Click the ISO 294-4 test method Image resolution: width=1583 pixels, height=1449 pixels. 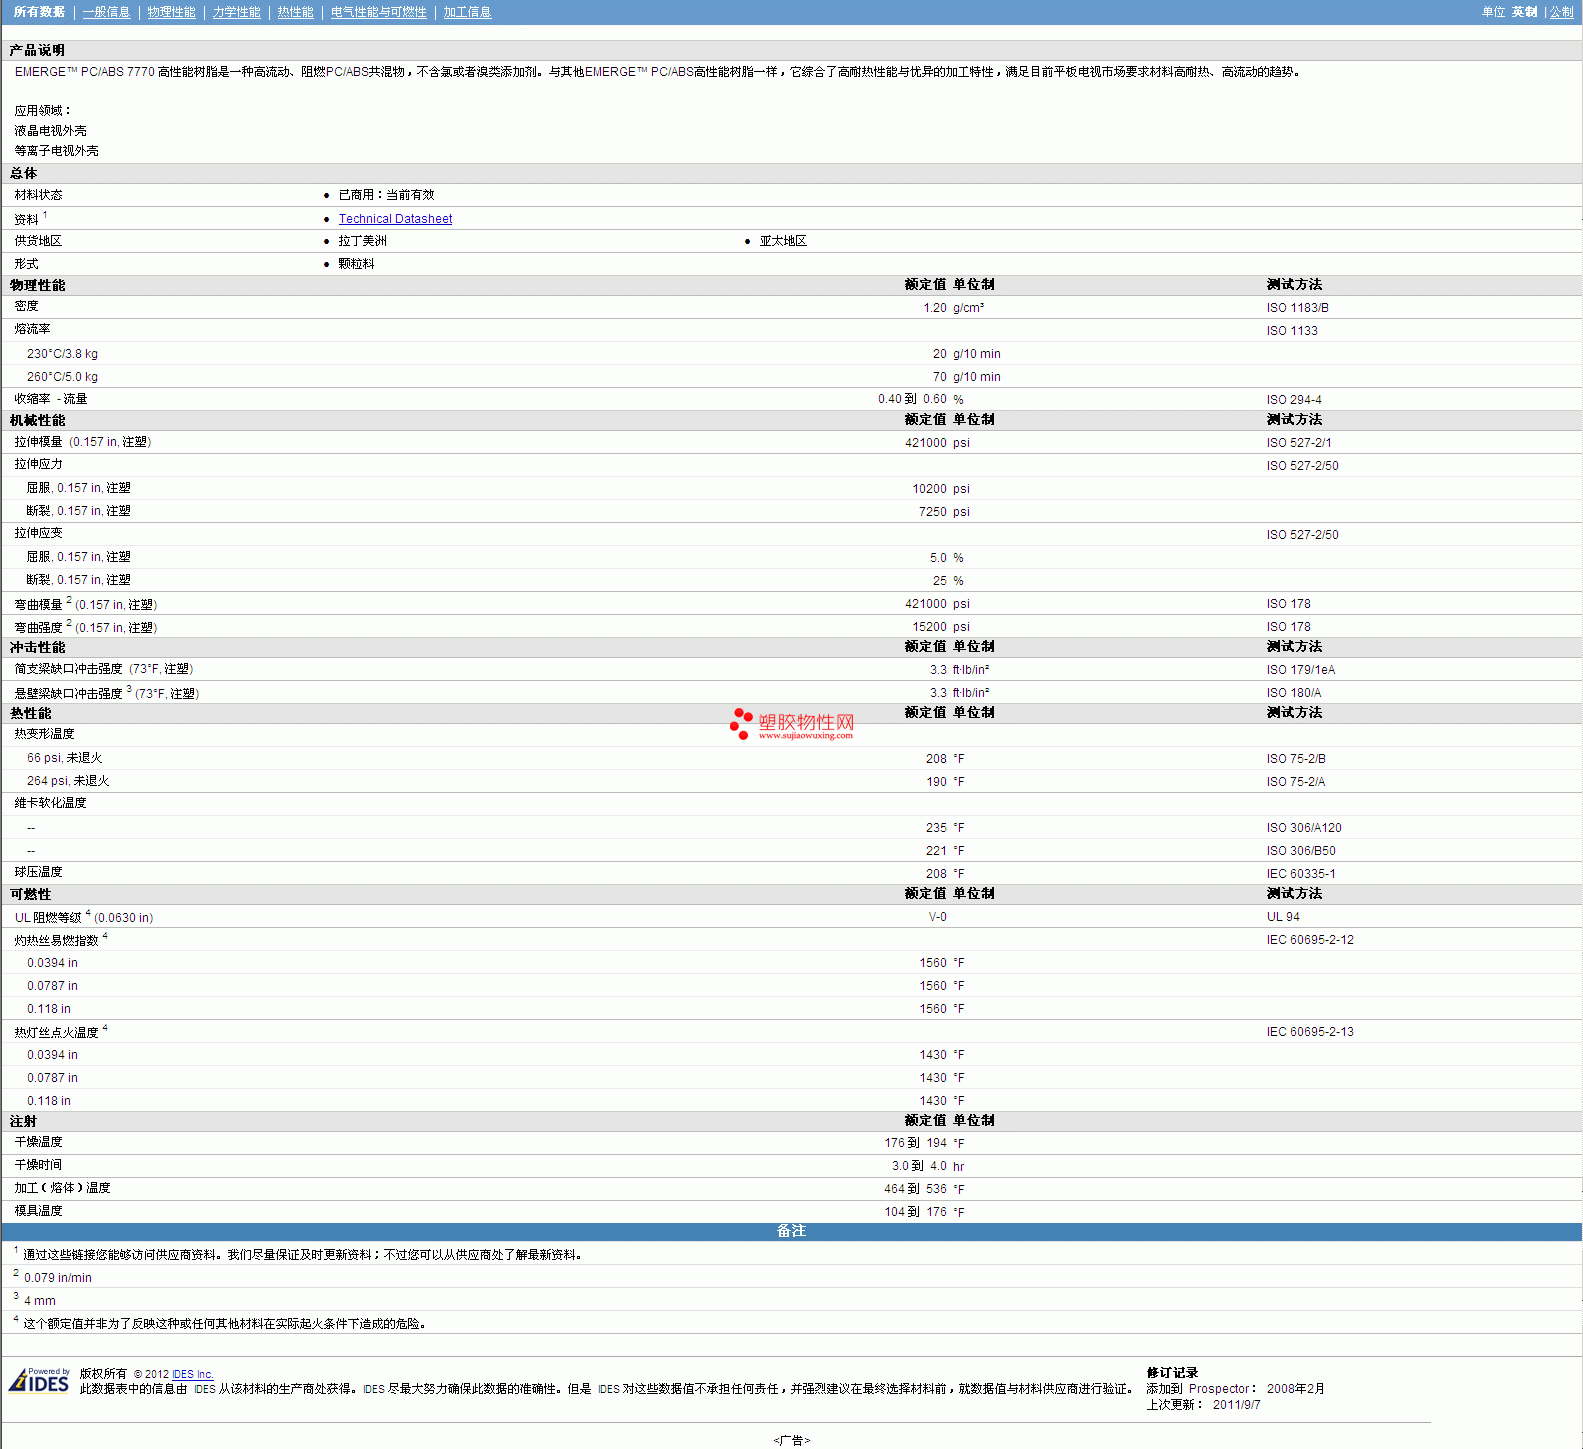click(x=1294, y=400)
